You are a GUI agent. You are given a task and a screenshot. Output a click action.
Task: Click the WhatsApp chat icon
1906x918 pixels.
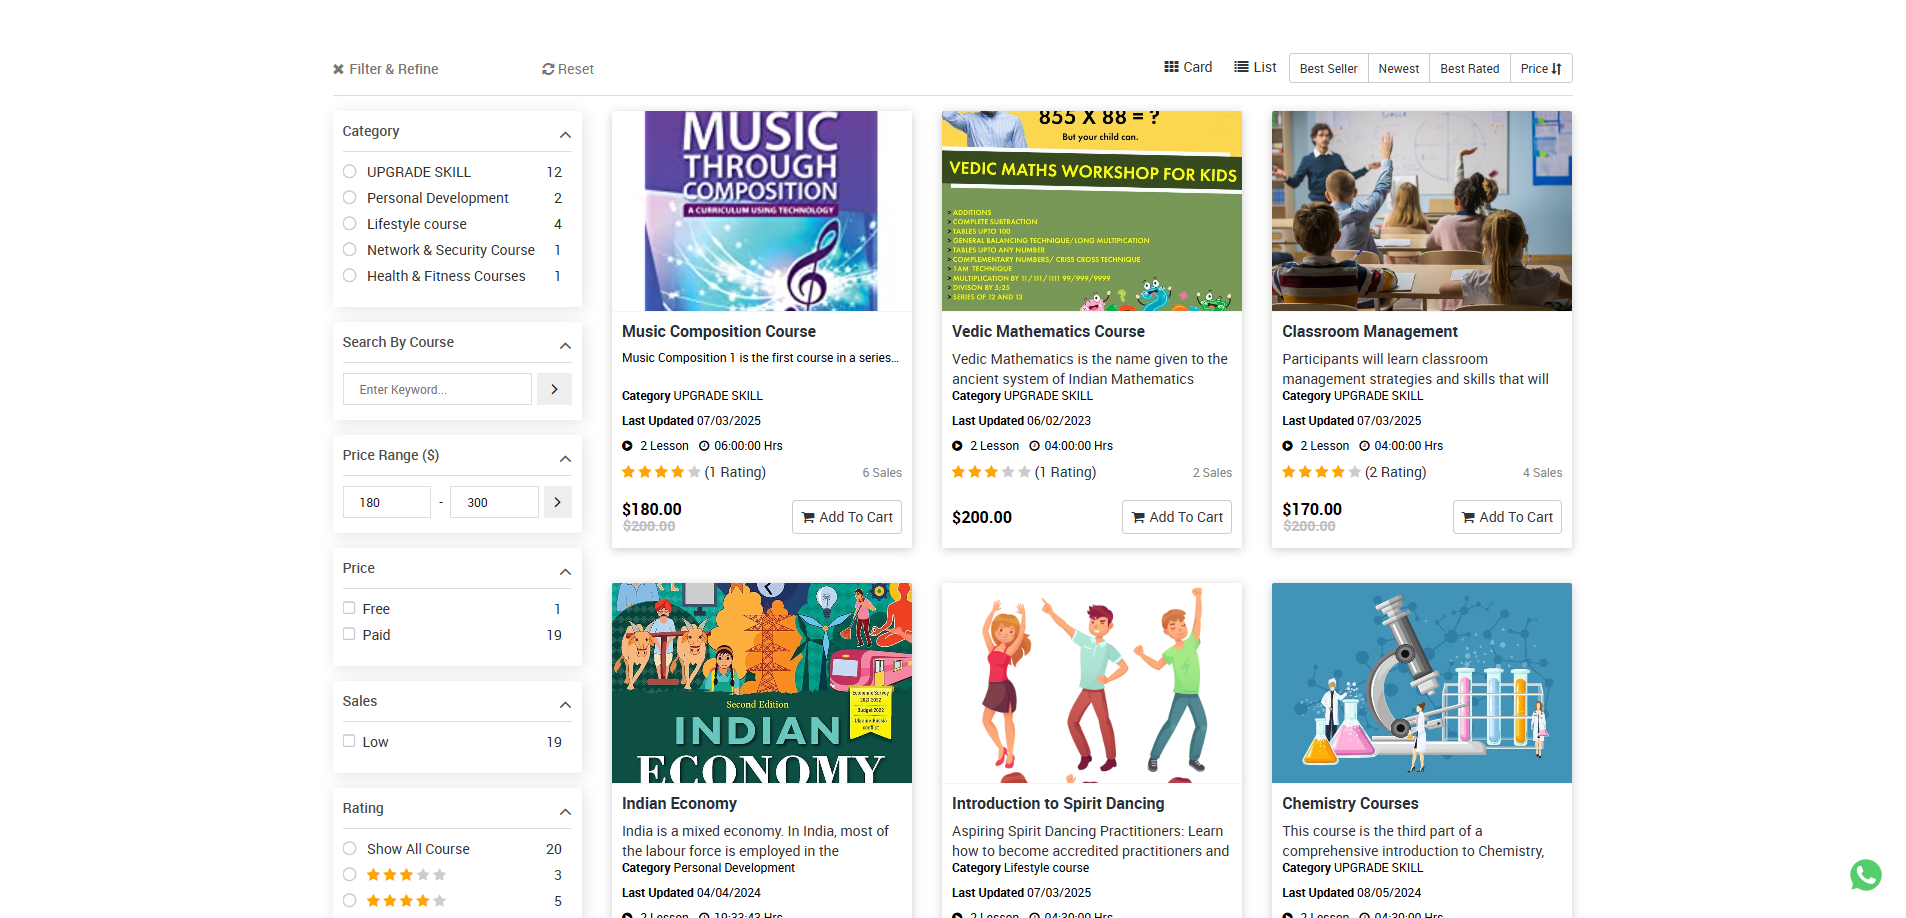(x=1865, y=875)
